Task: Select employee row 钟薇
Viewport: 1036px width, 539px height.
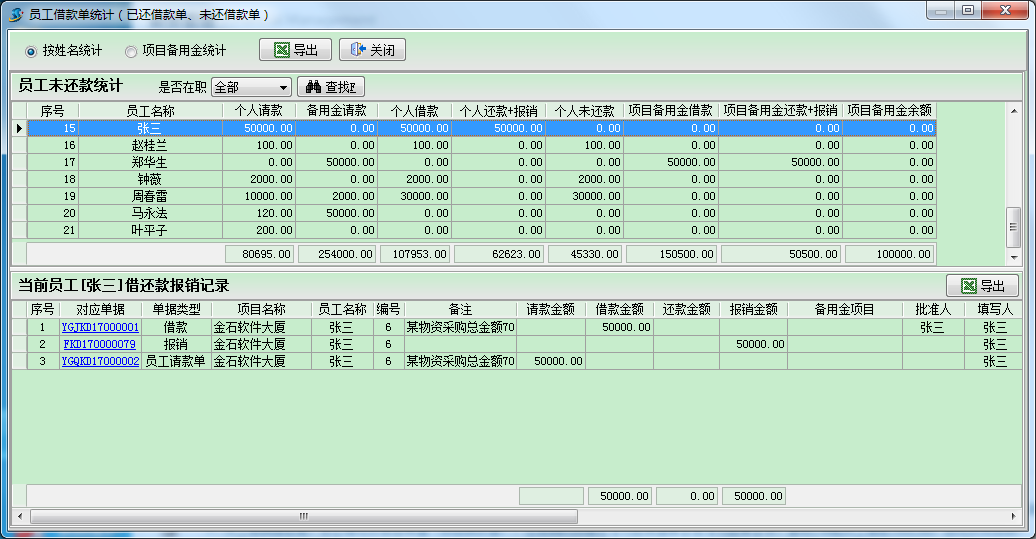Action: (481, 179)
